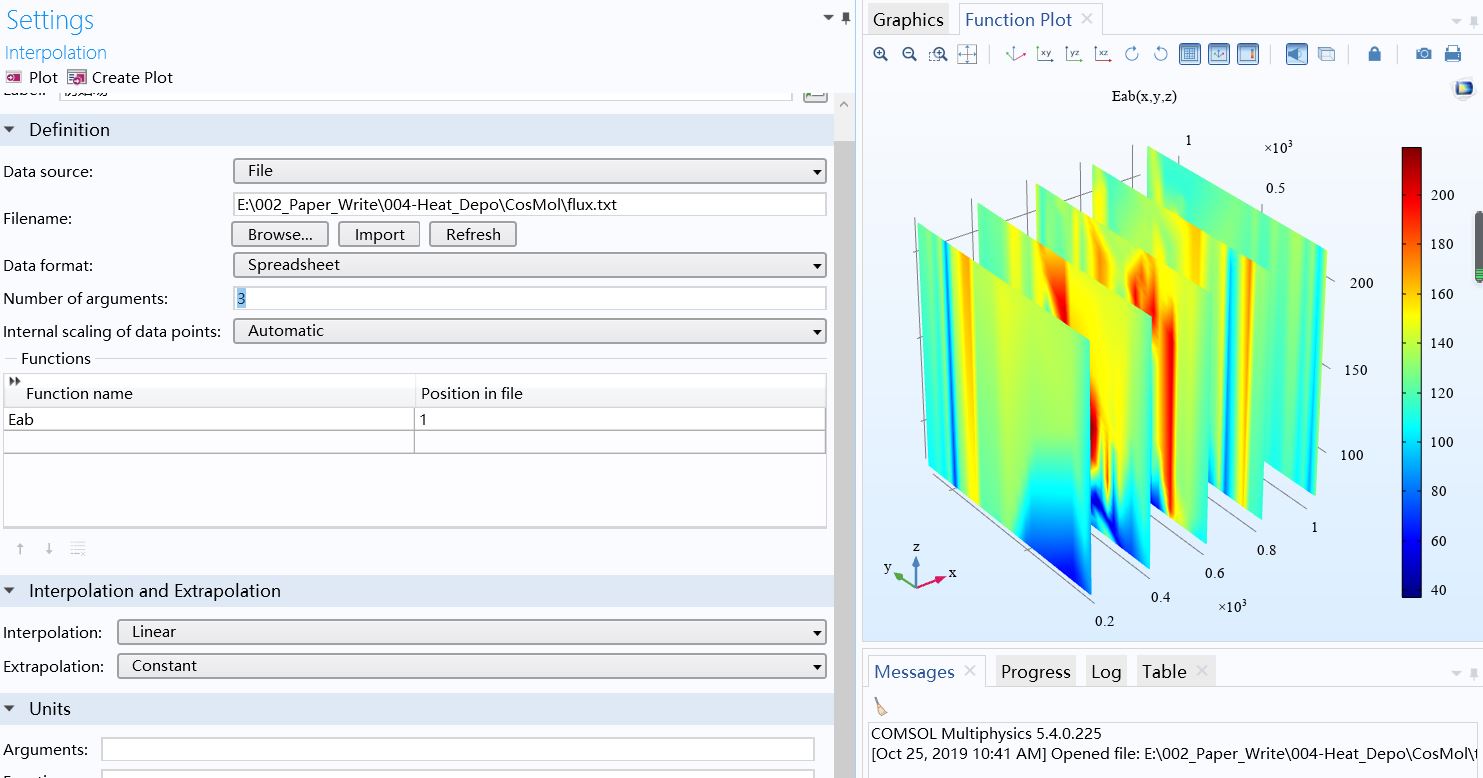Select the Messages tab
Viewport: 1483px width, 778px height.
click(x=914, y=672)
